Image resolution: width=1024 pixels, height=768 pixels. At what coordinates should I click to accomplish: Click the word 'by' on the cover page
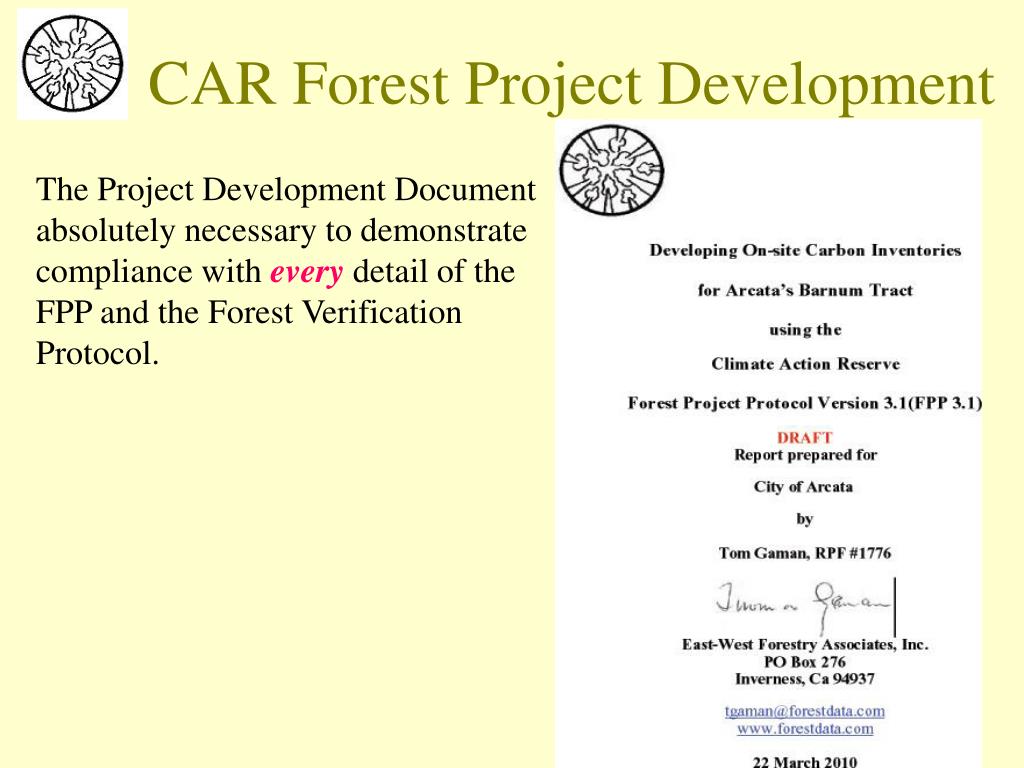[x=805, y=519]
